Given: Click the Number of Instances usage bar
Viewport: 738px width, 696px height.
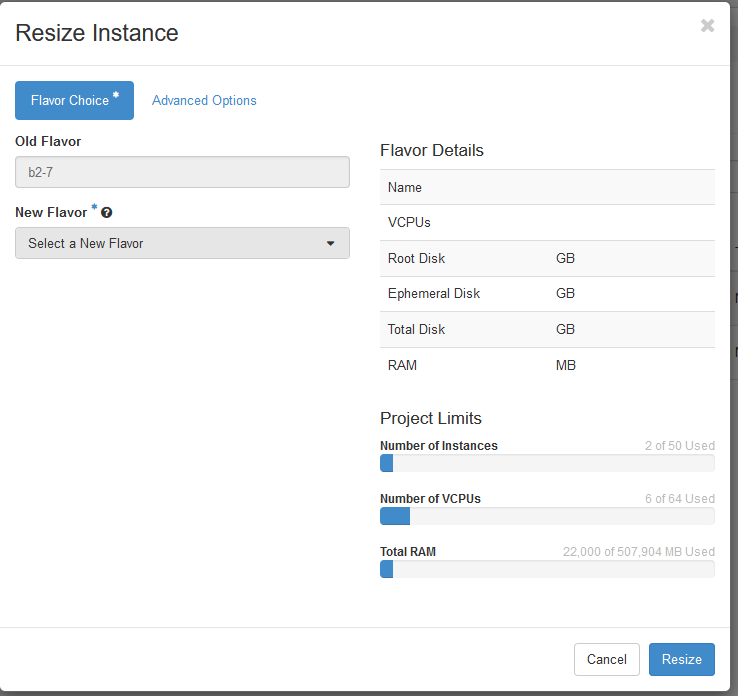Looking at the screenshot, I should (x=547, y=463).
